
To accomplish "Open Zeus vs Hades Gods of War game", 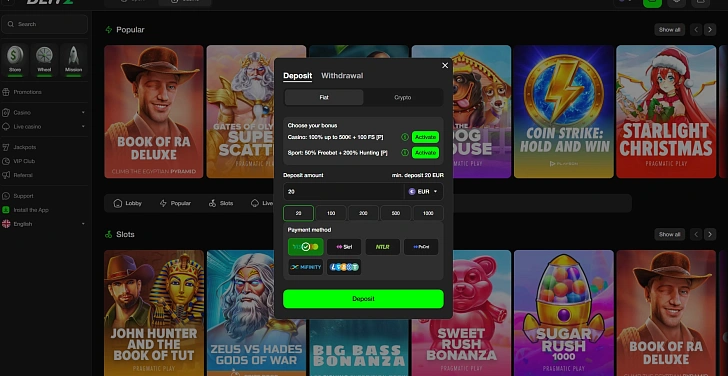I will 256,313.
